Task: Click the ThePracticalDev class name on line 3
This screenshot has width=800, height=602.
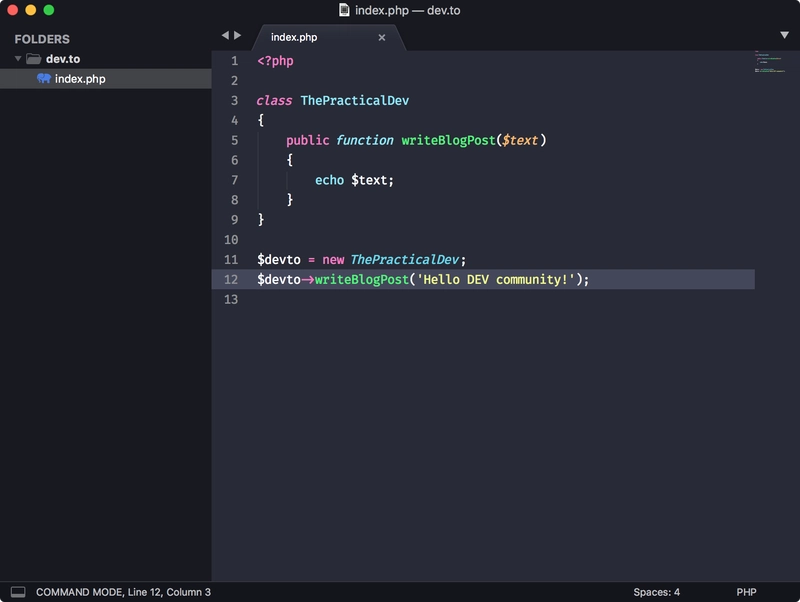Action: coord(354,100)
